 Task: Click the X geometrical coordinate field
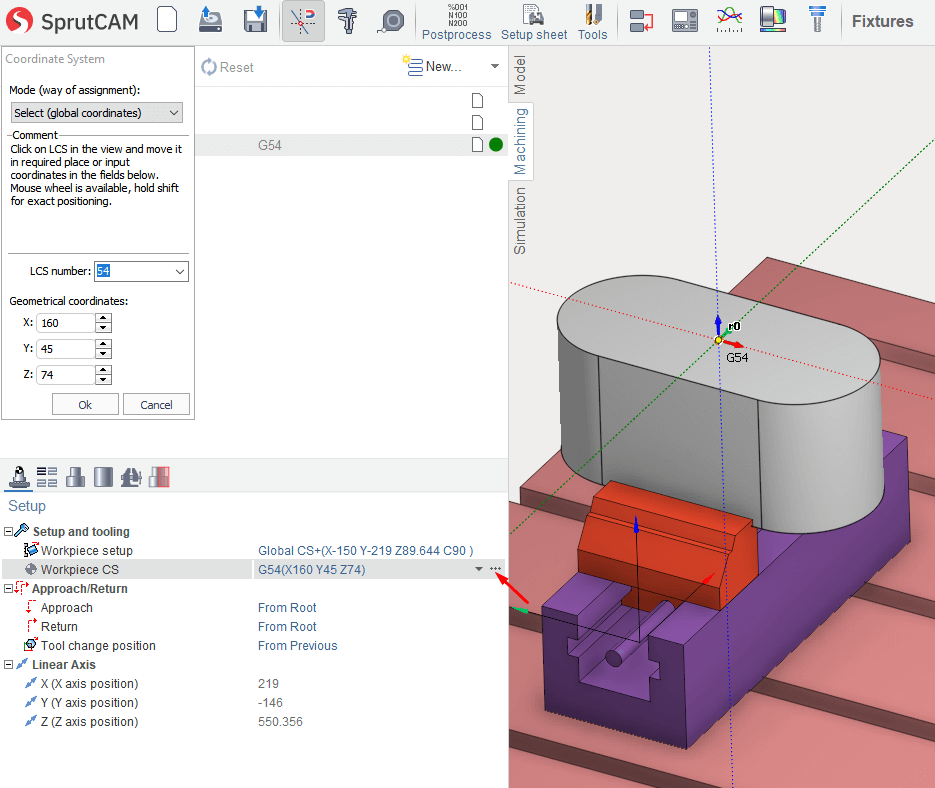65,323
